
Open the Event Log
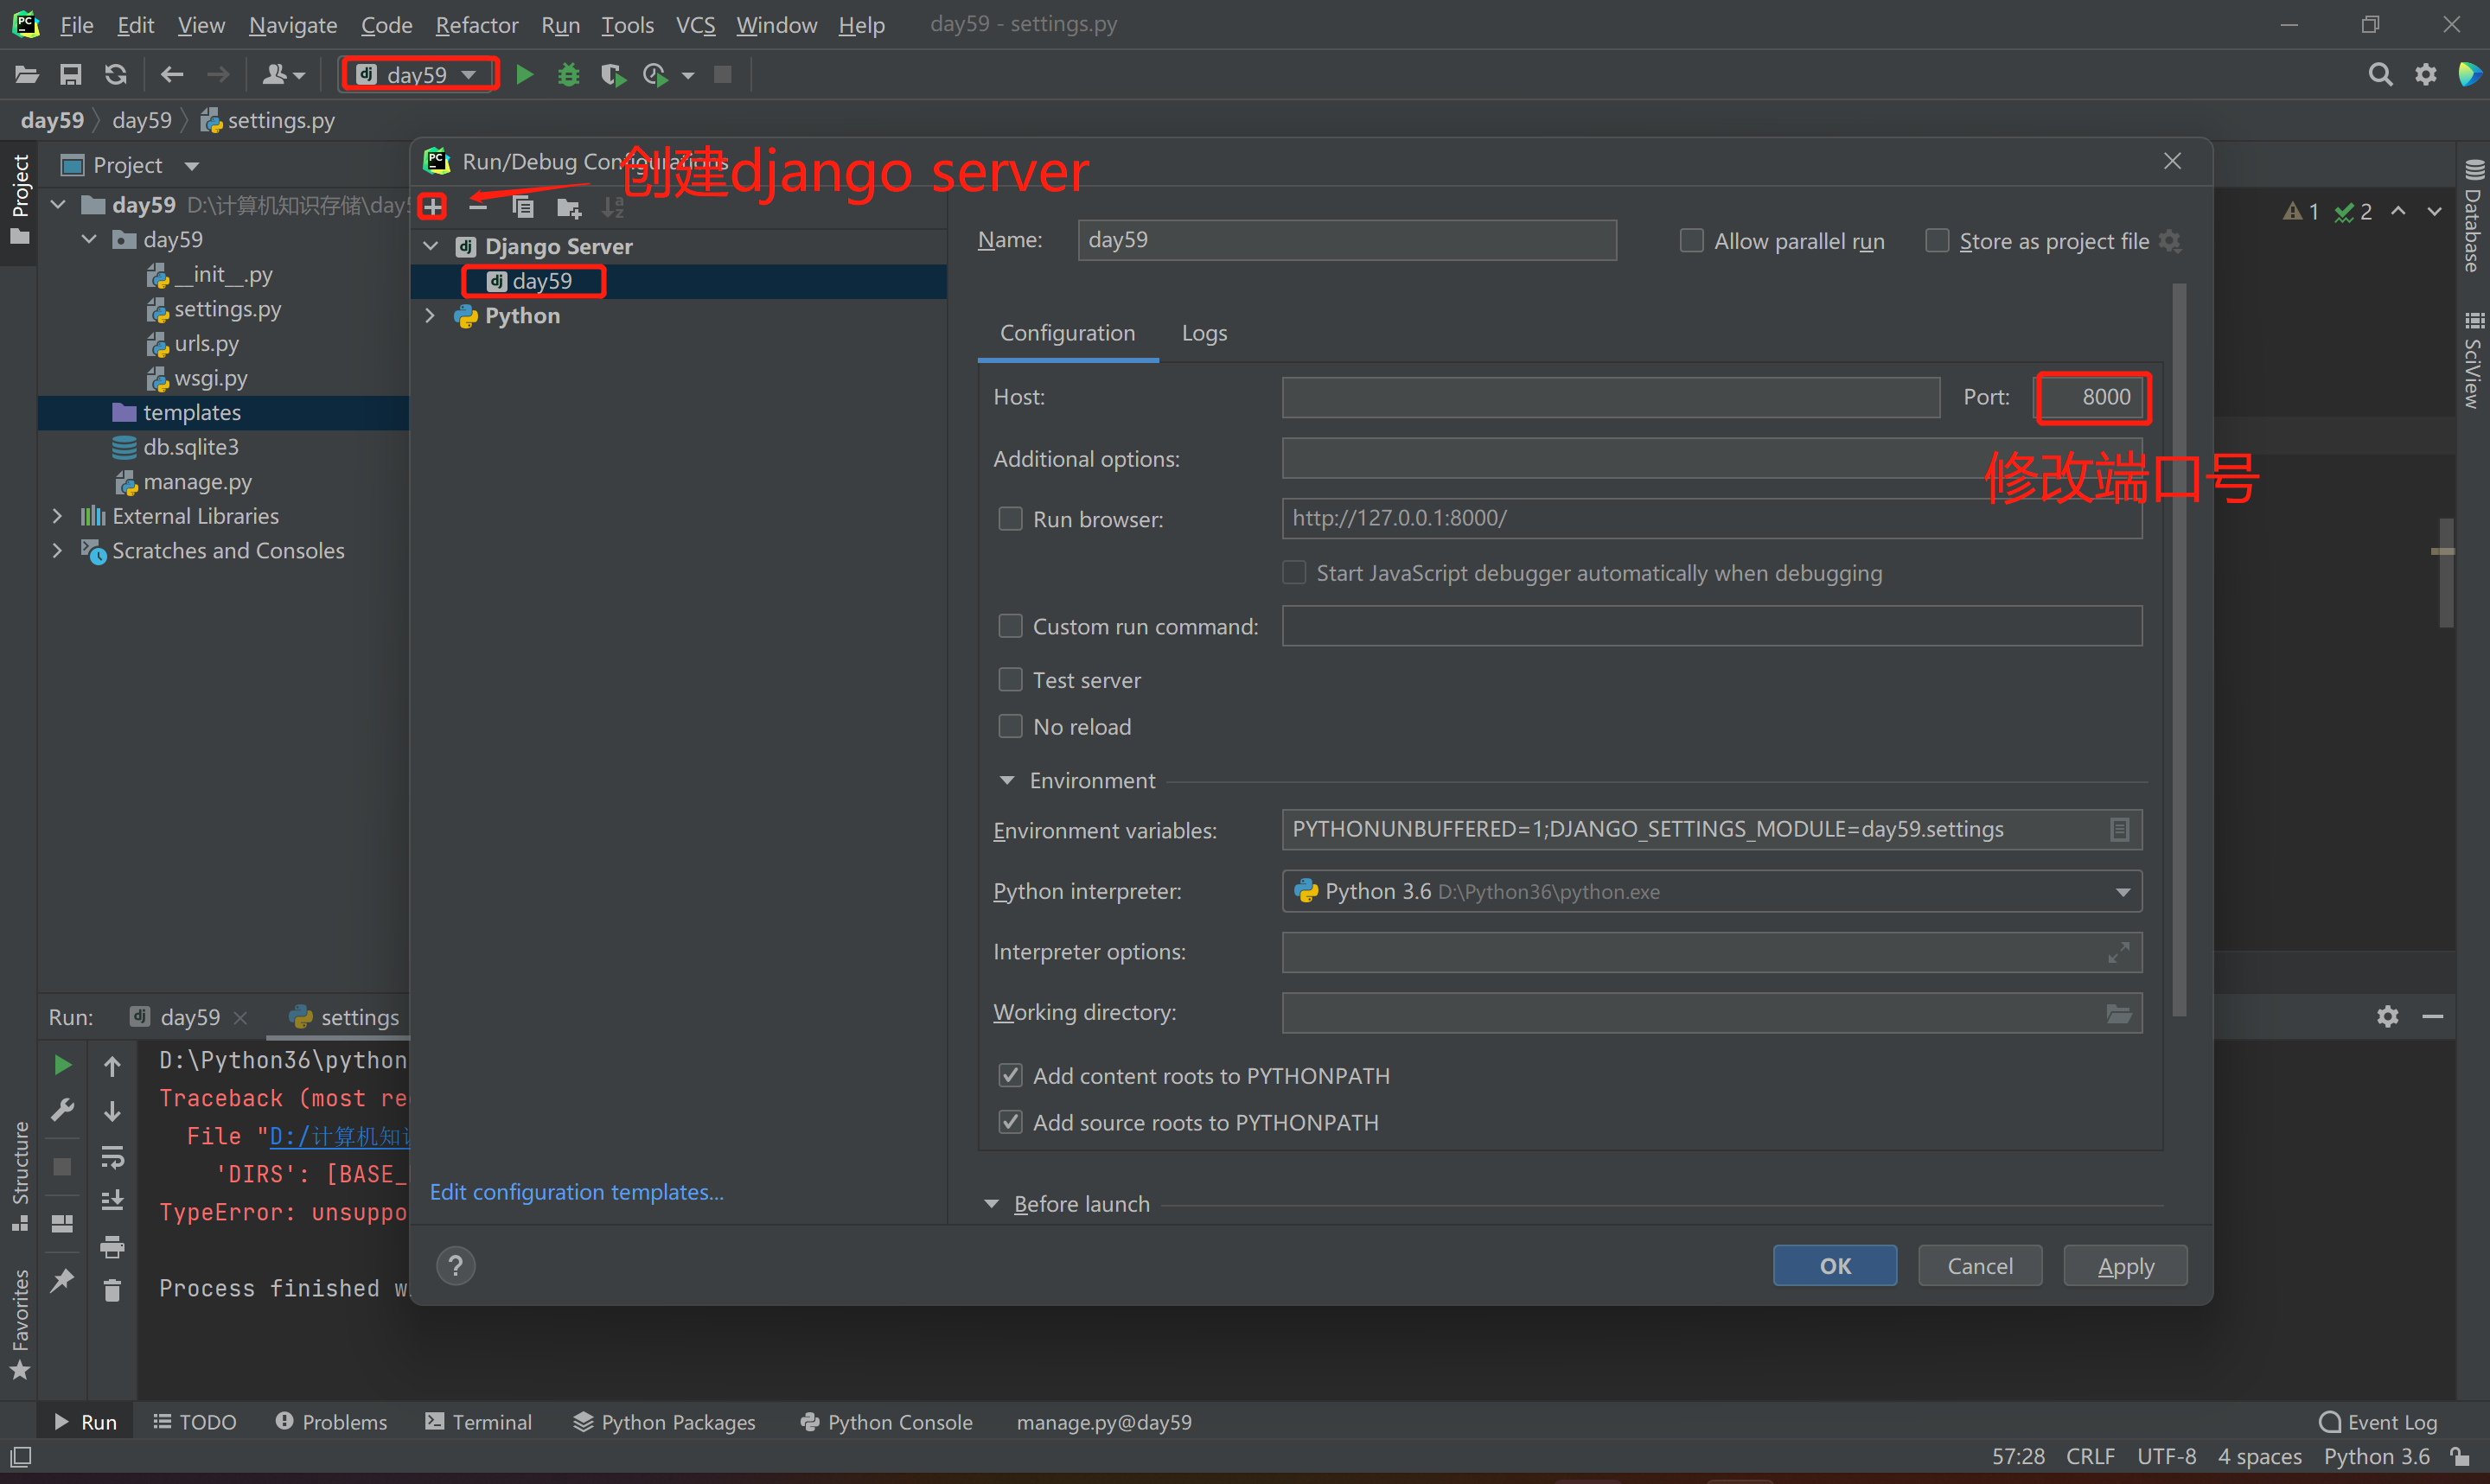click(2378, 1422)
